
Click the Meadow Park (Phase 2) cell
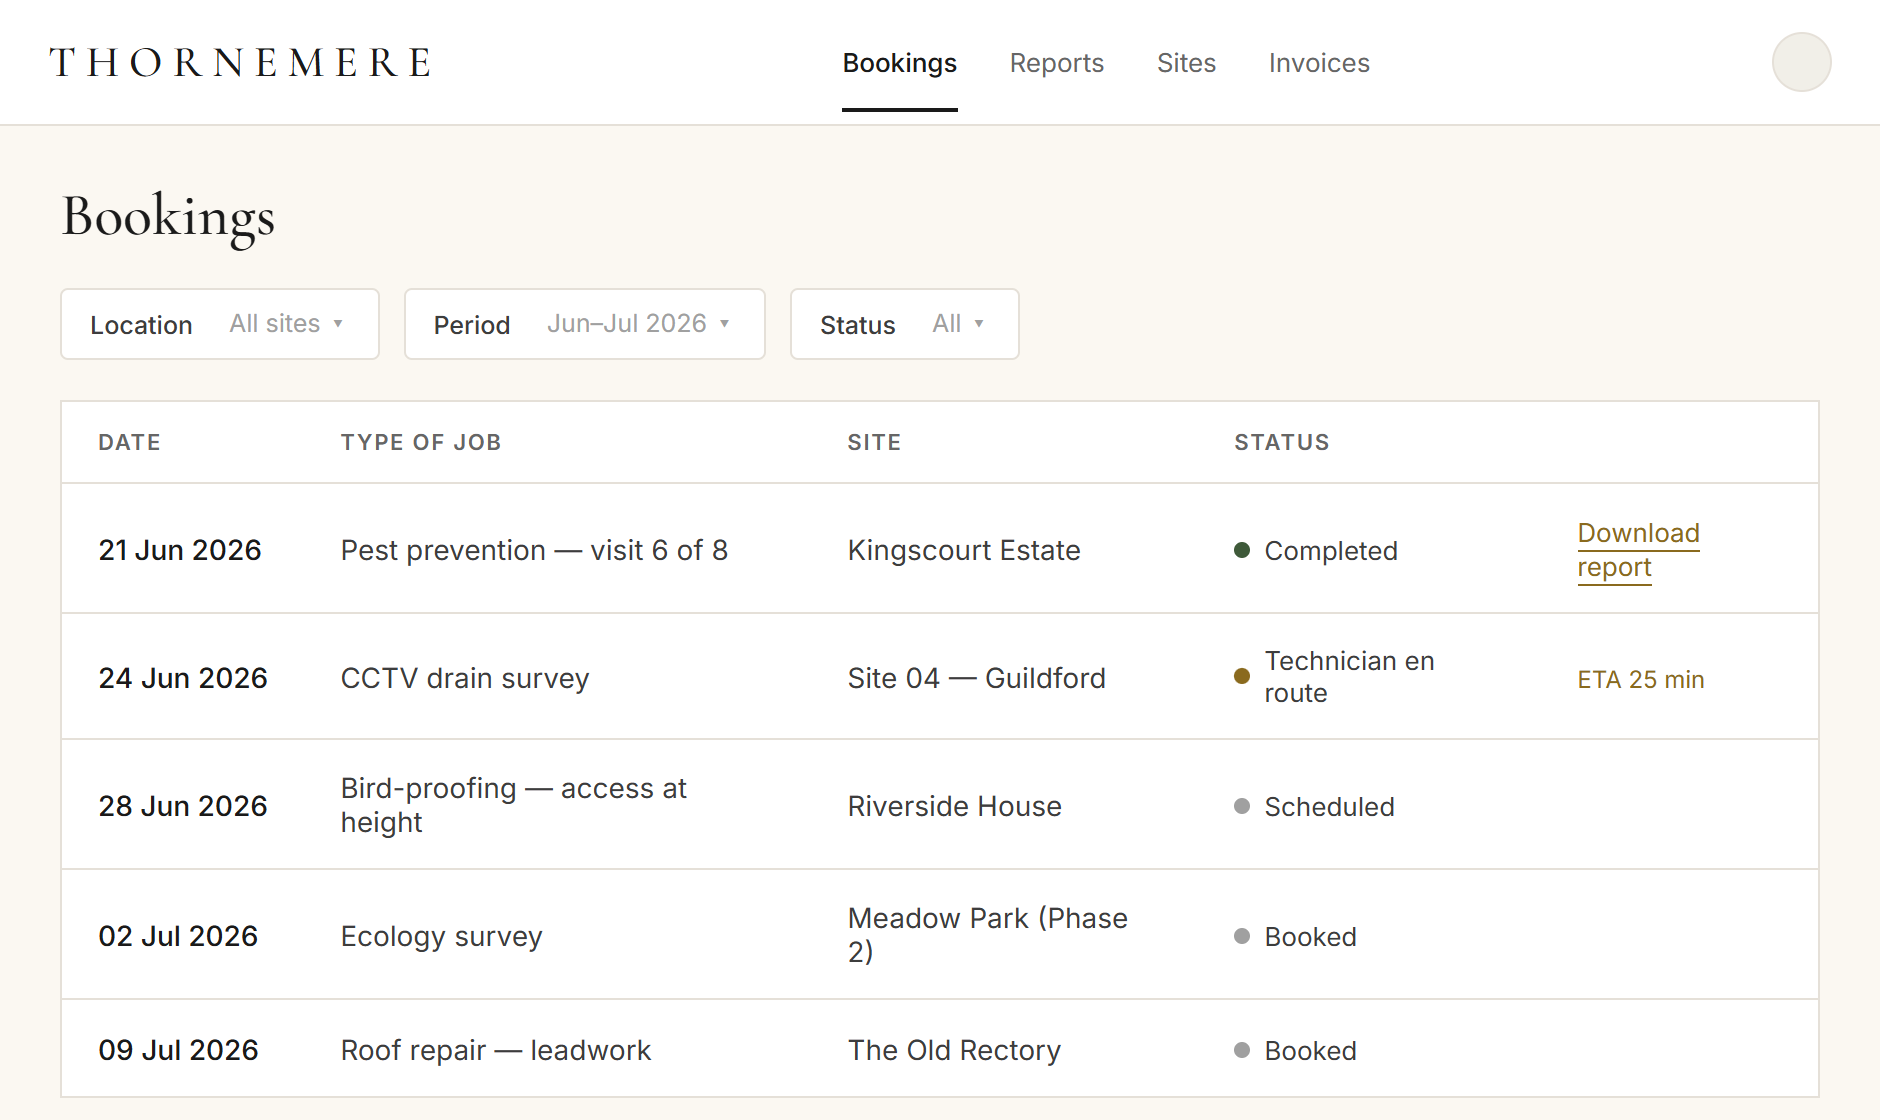(987, 935)
